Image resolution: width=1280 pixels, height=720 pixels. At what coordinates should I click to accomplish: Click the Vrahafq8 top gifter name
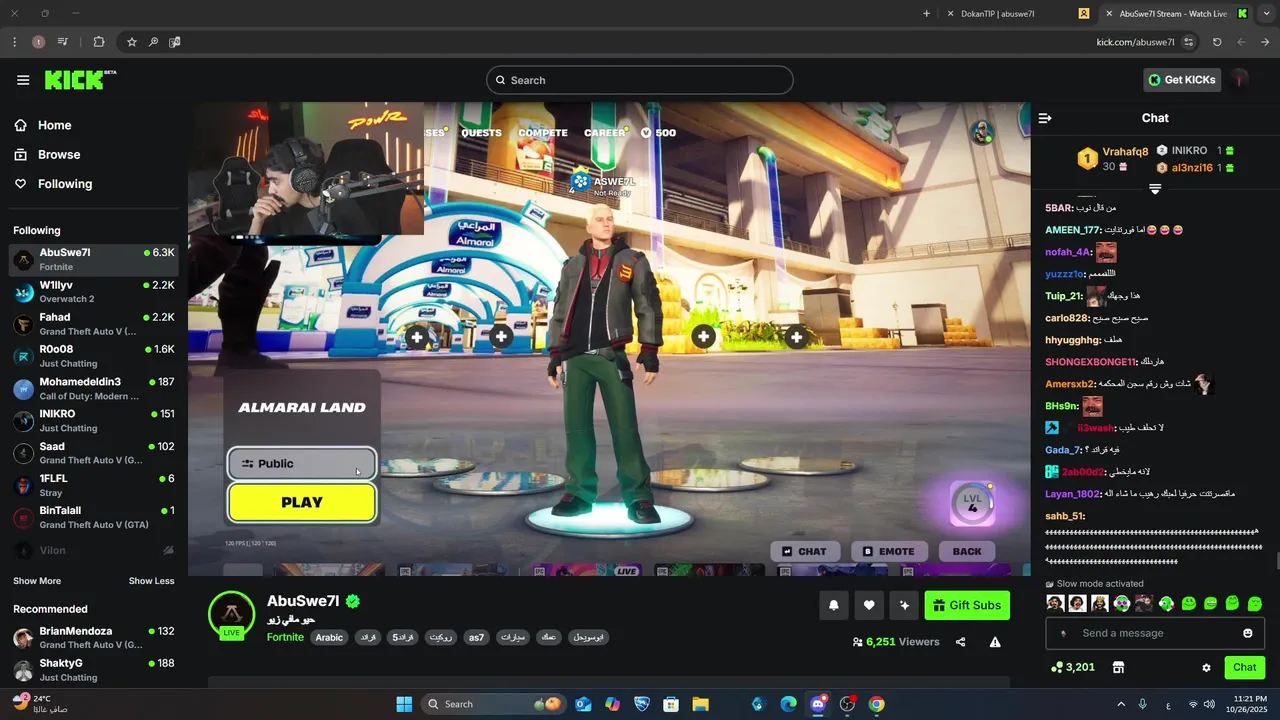1125,152
